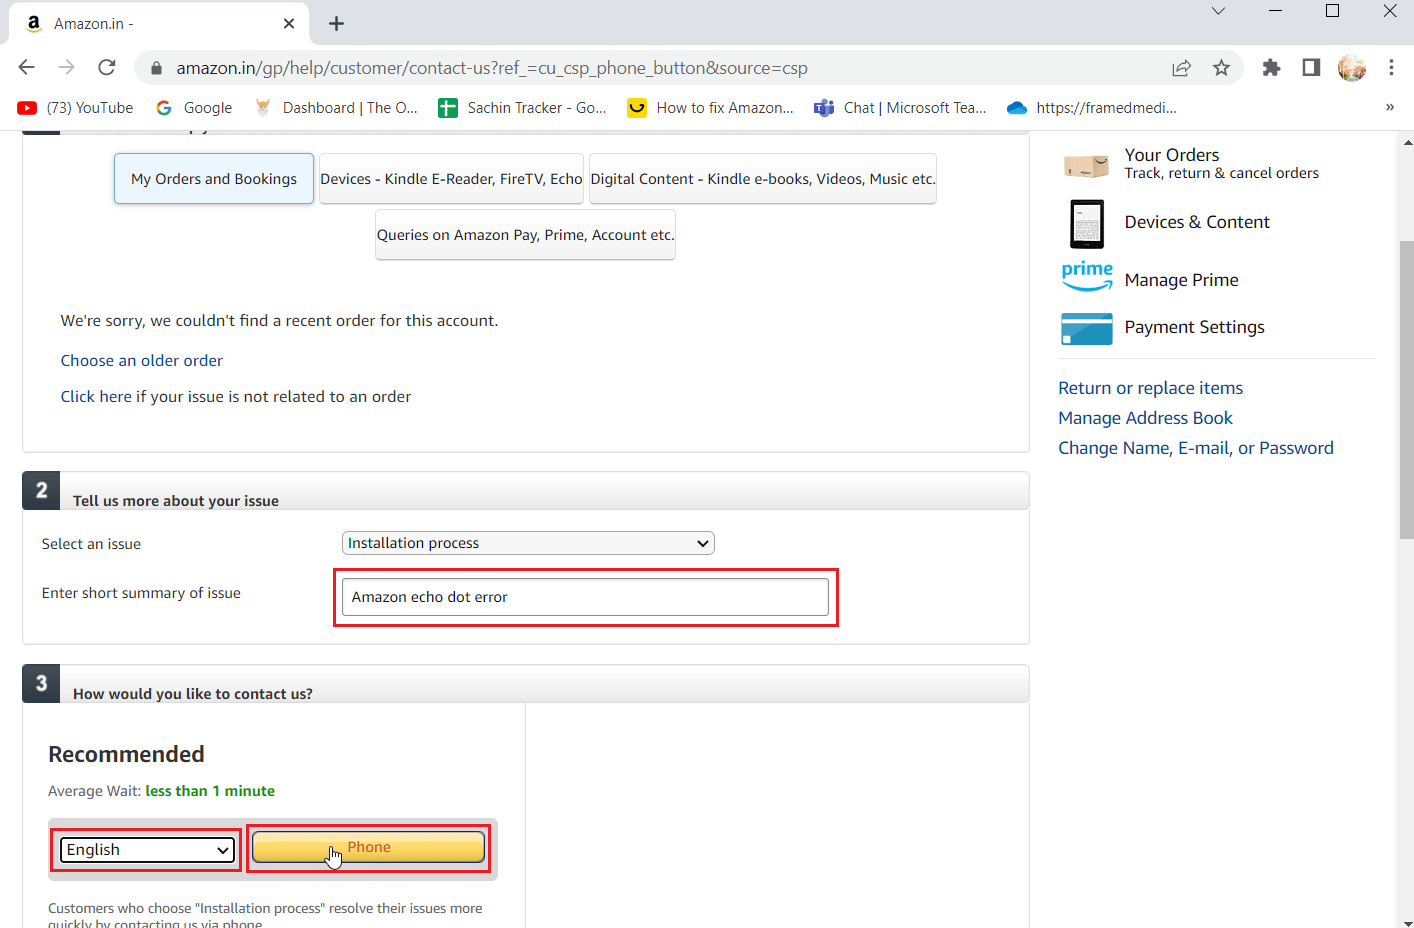Screen dimensions: 1414x928
Task: Open the tab search chevron
Action: 1218,11
